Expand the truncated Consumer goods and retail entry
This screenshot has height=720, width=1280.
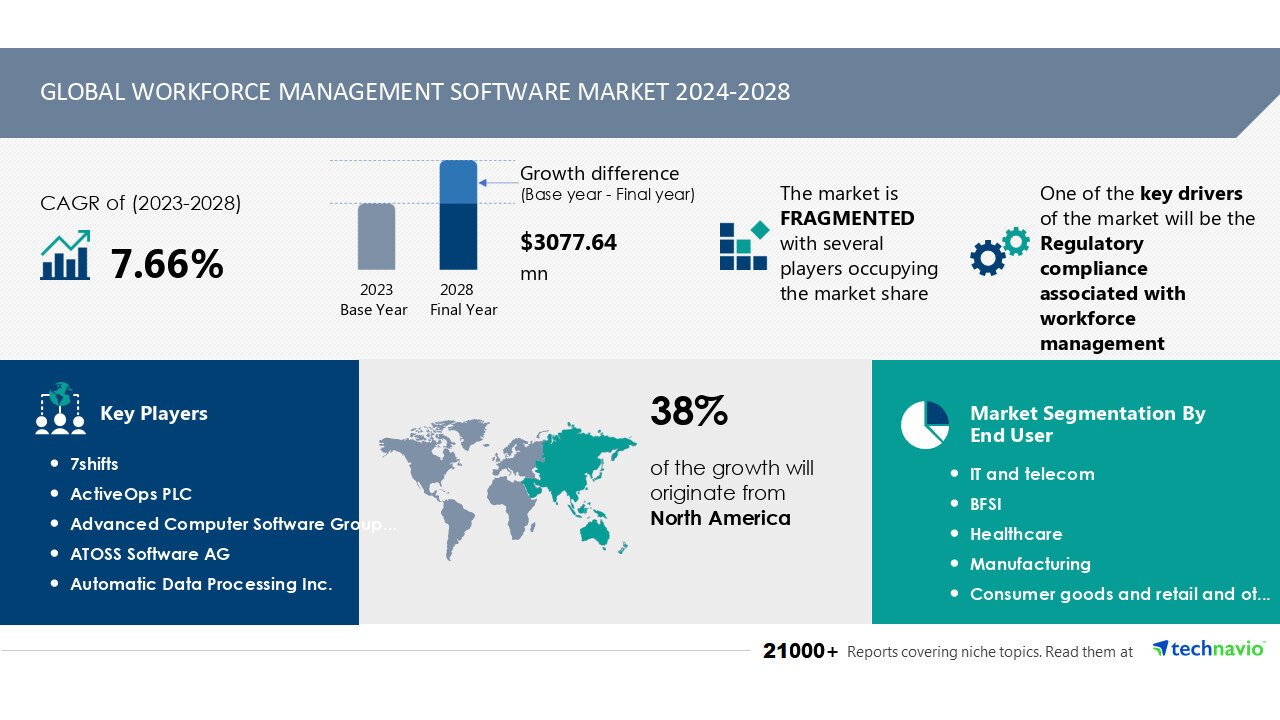click(1119, 594)
